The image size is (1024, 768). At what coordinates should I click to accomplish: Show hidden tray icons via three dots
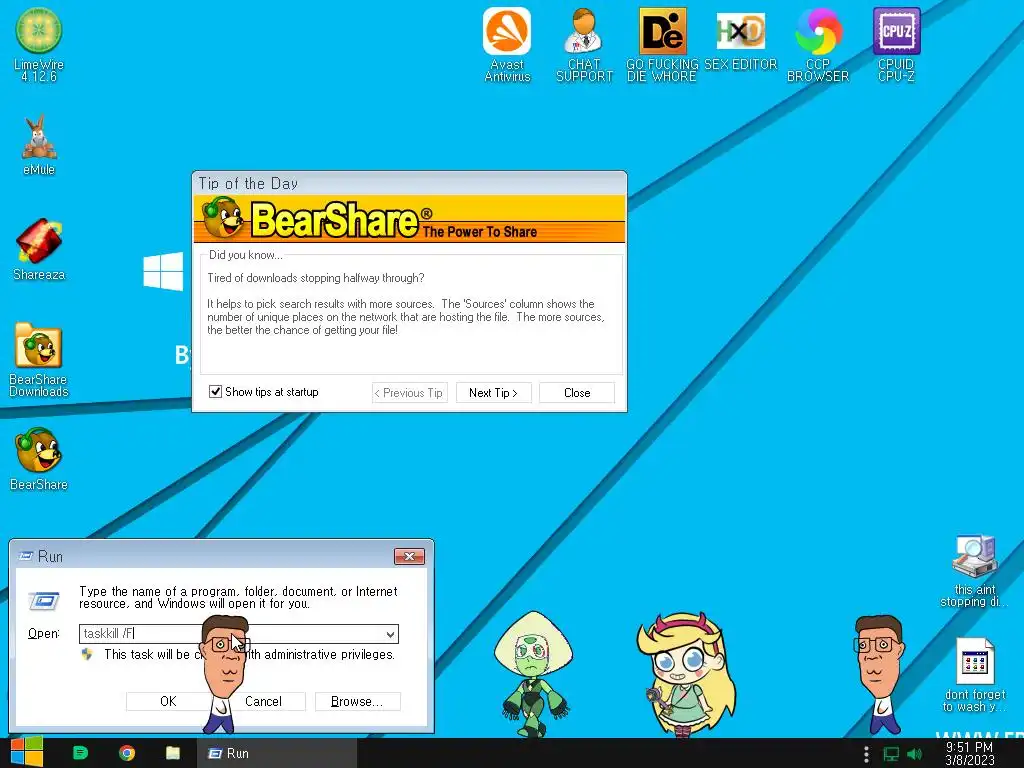click(866, 754)
